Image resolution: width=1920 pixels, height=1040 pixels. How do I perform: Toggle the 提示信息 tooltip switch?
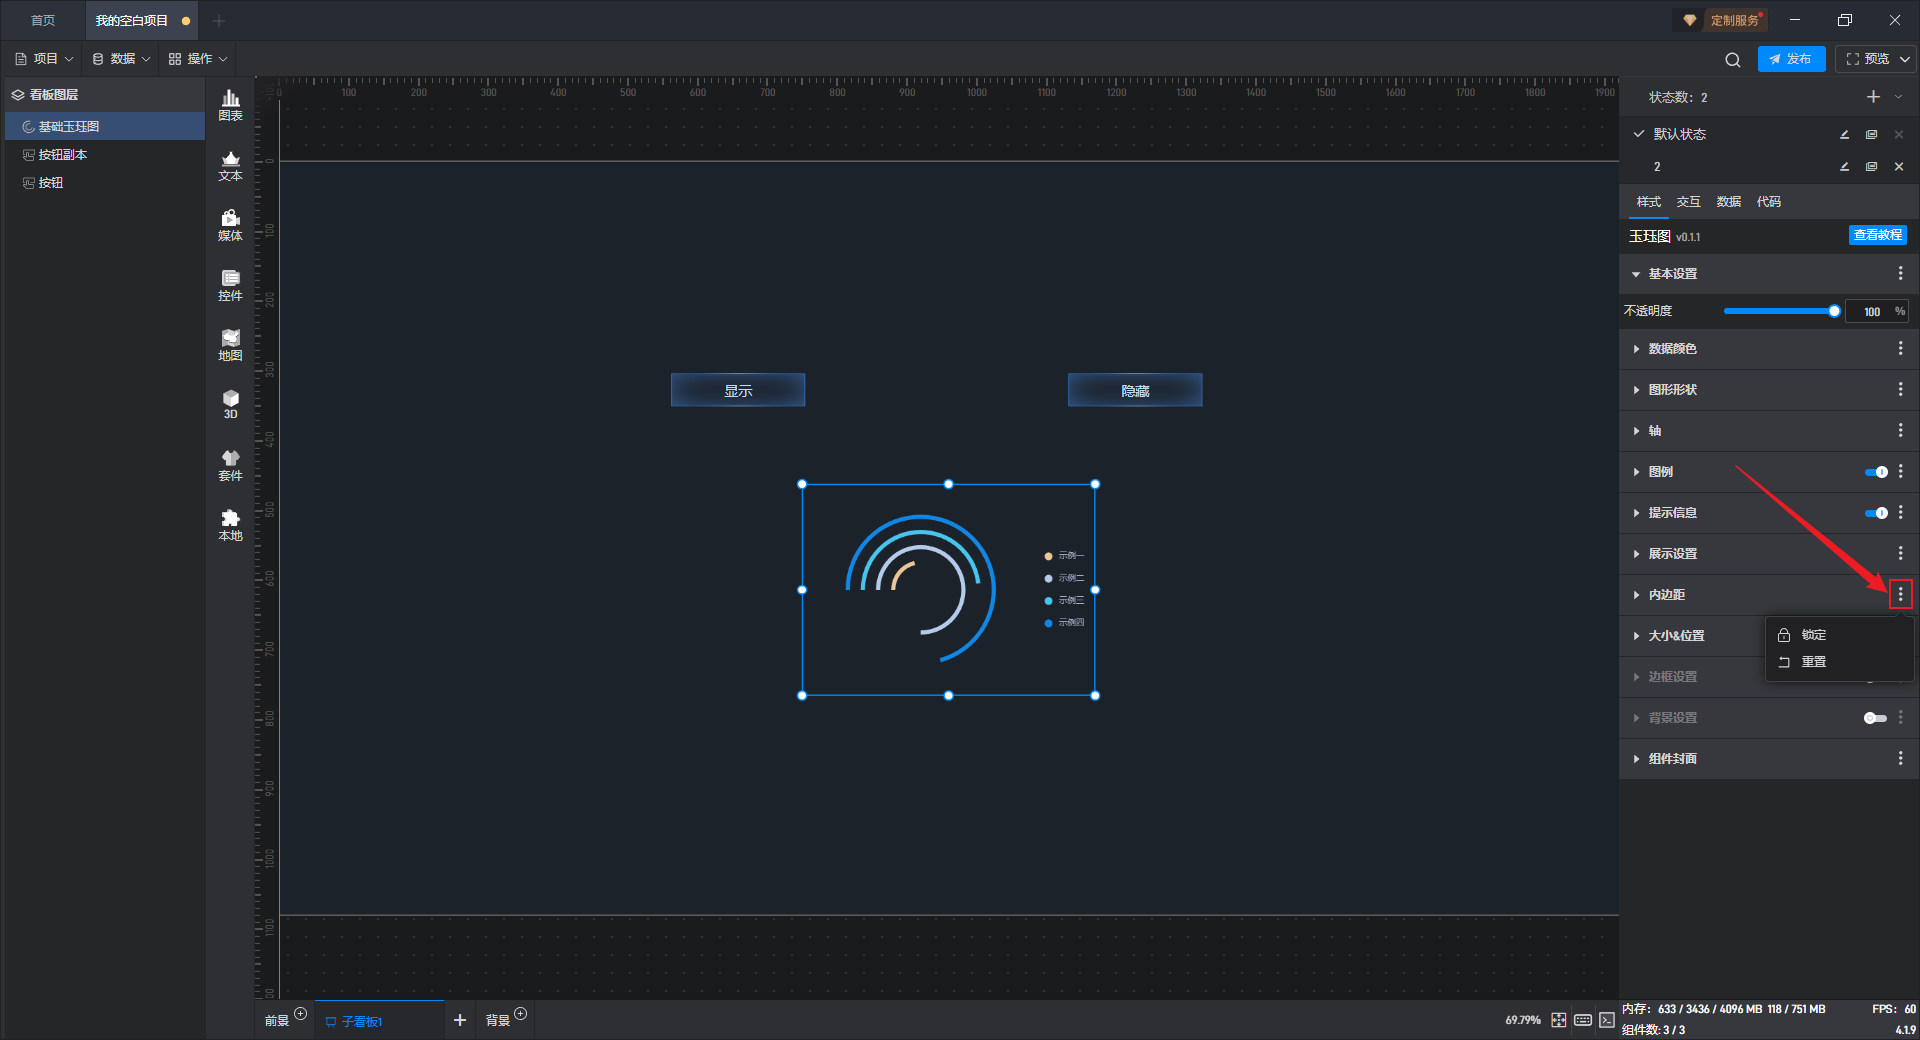pos(1876,513)
